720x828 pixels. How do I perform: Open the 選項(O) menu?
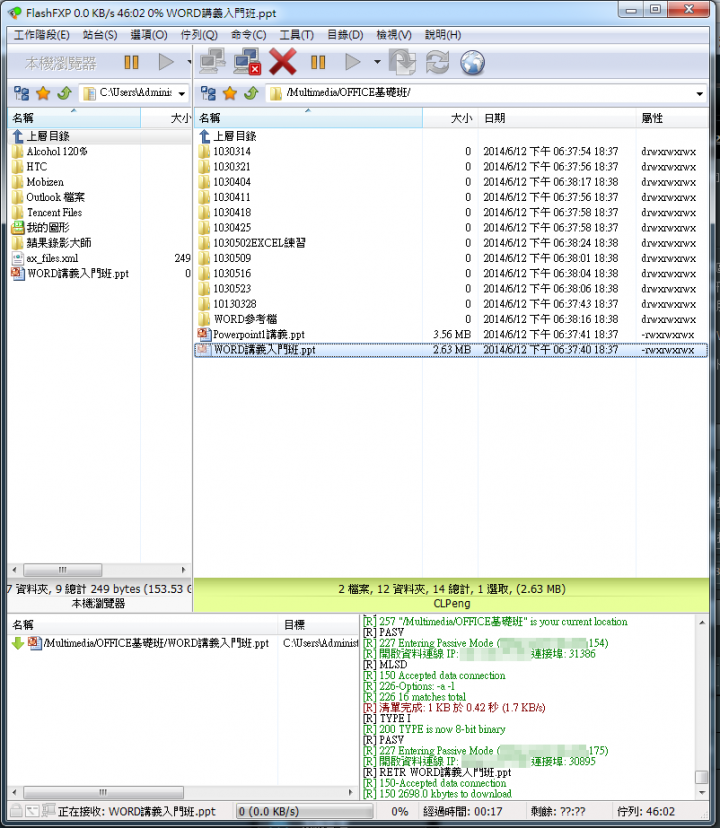pos(149,35)
